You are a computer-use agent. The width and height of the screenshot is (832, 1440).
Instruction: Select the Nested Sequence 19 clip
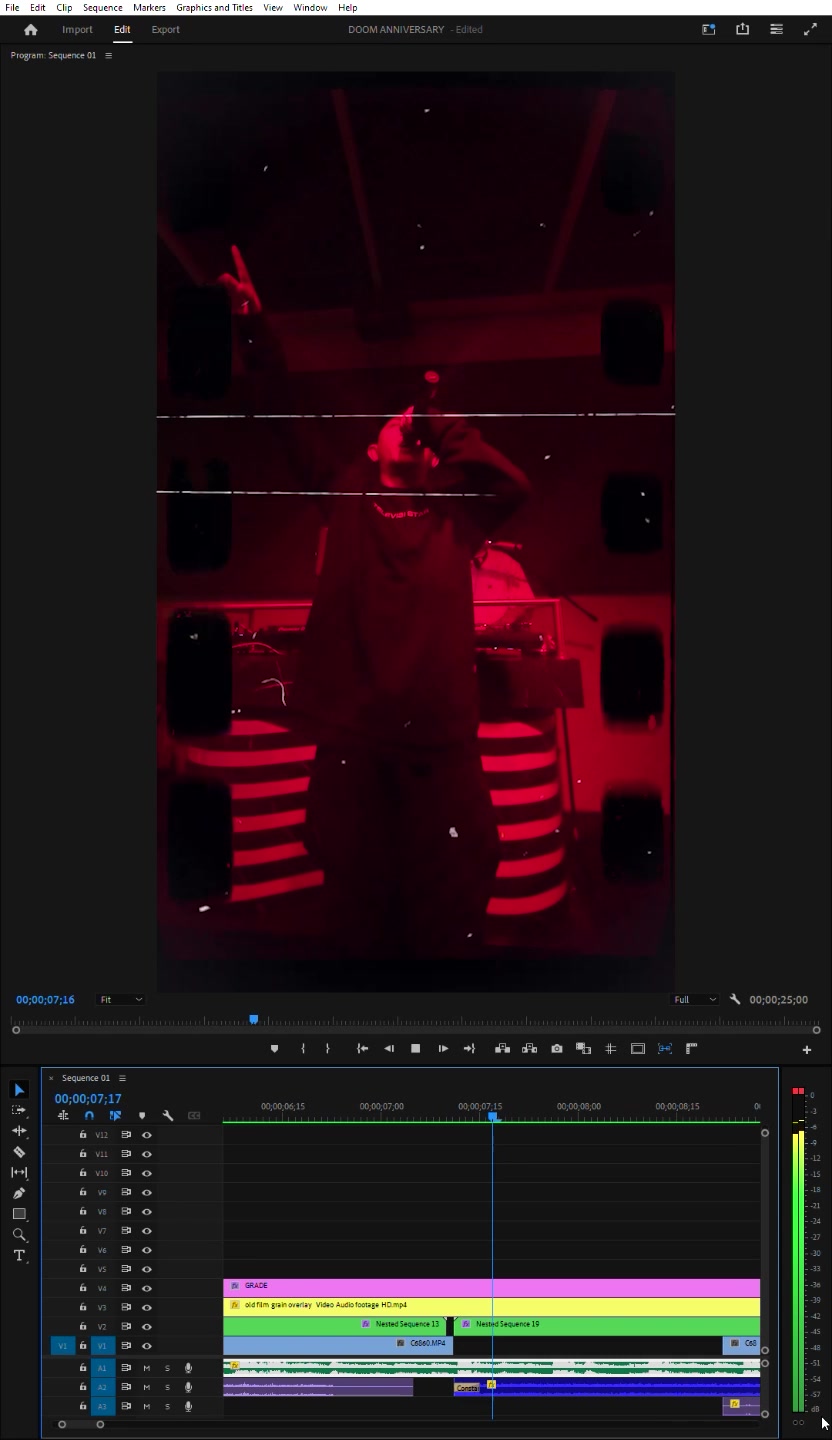[607, 1326]
